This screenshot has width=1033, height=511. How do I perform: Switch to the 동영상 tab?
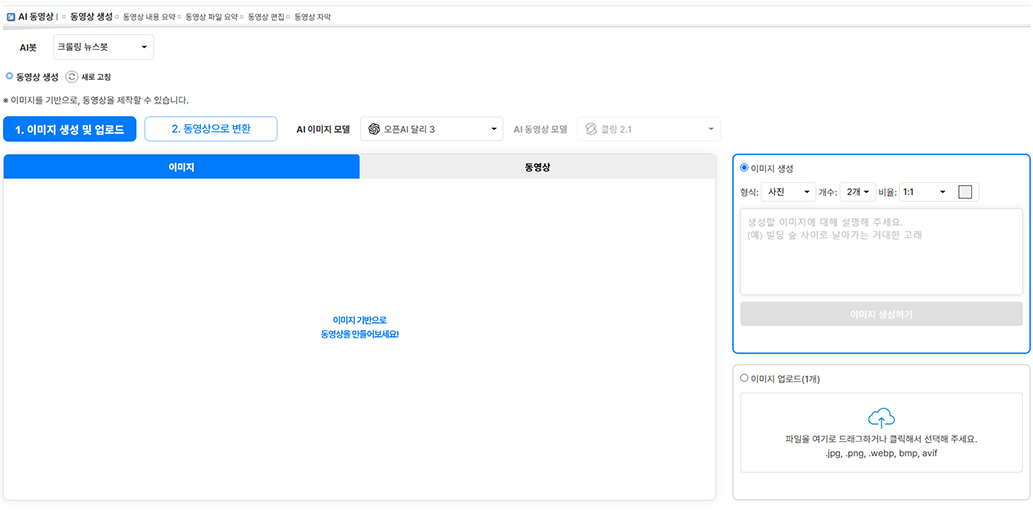[x=537, y=167]
